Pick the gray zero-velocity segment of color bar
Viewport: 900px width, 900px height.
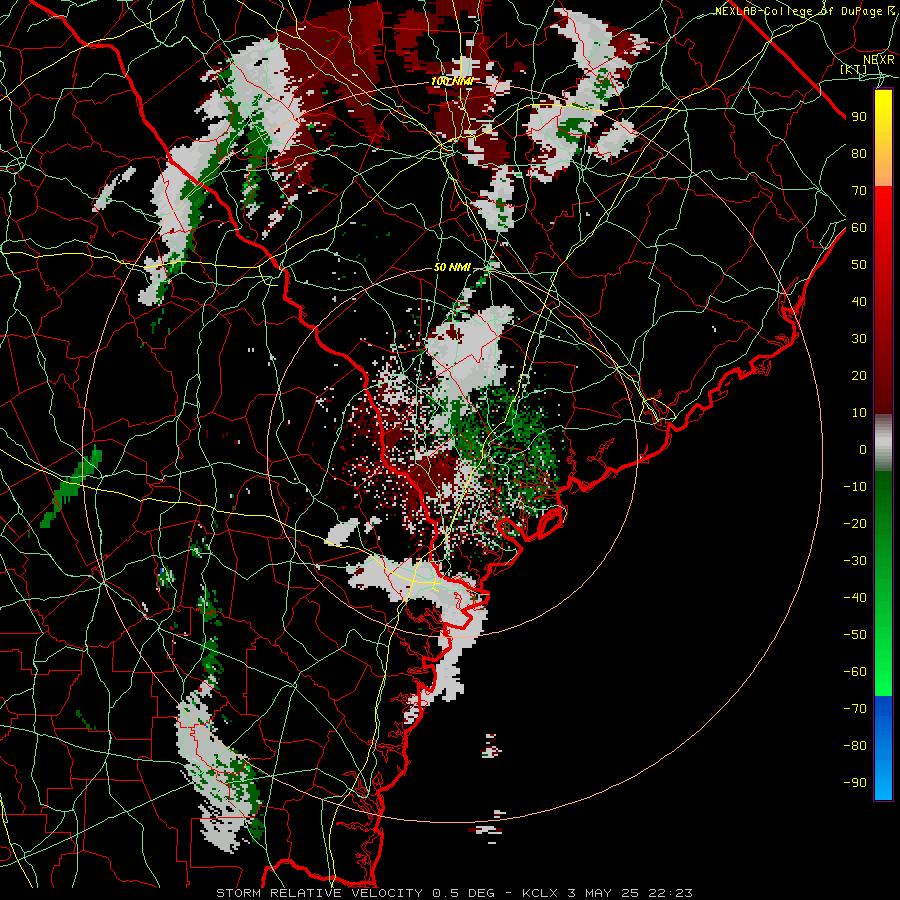(883, 443)
